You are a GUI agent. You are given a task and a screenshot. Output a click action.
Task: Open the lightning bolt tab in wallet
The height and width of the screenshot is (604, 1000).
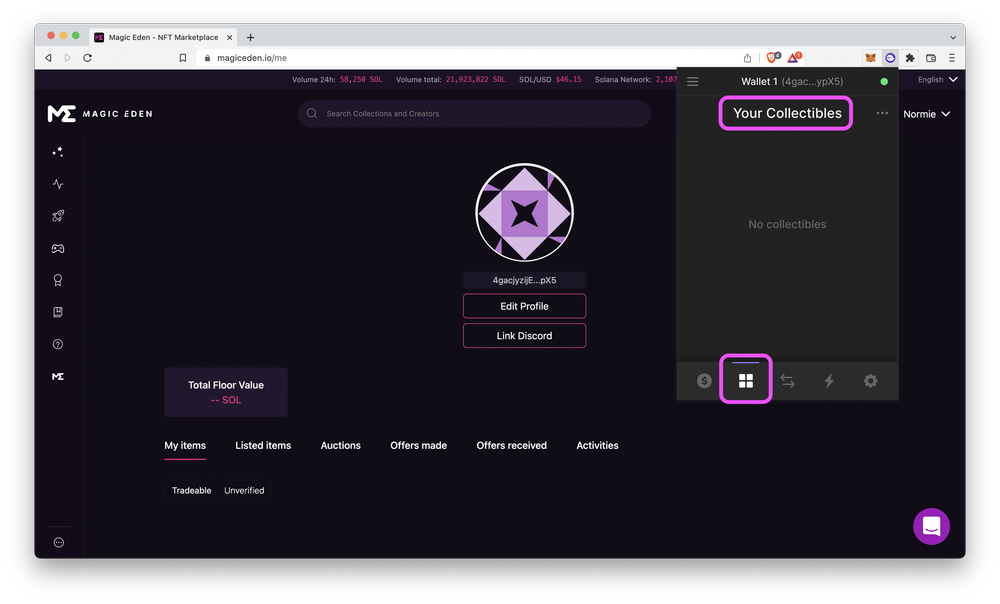point(829,381)
